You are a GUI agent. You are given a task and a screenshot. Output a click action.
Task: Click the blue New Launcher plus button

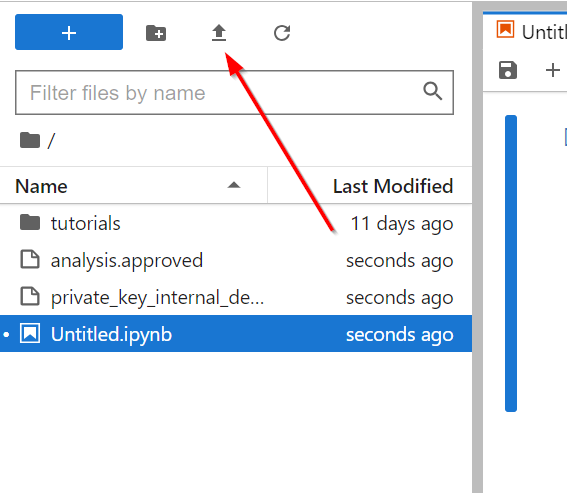tap(69, 32)
